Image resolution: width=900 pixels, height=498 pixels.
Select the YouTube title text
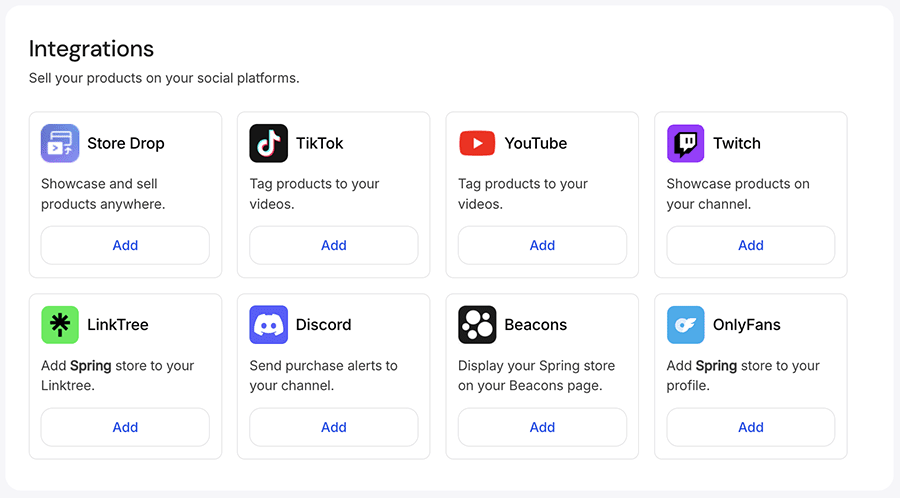(536, 143)
